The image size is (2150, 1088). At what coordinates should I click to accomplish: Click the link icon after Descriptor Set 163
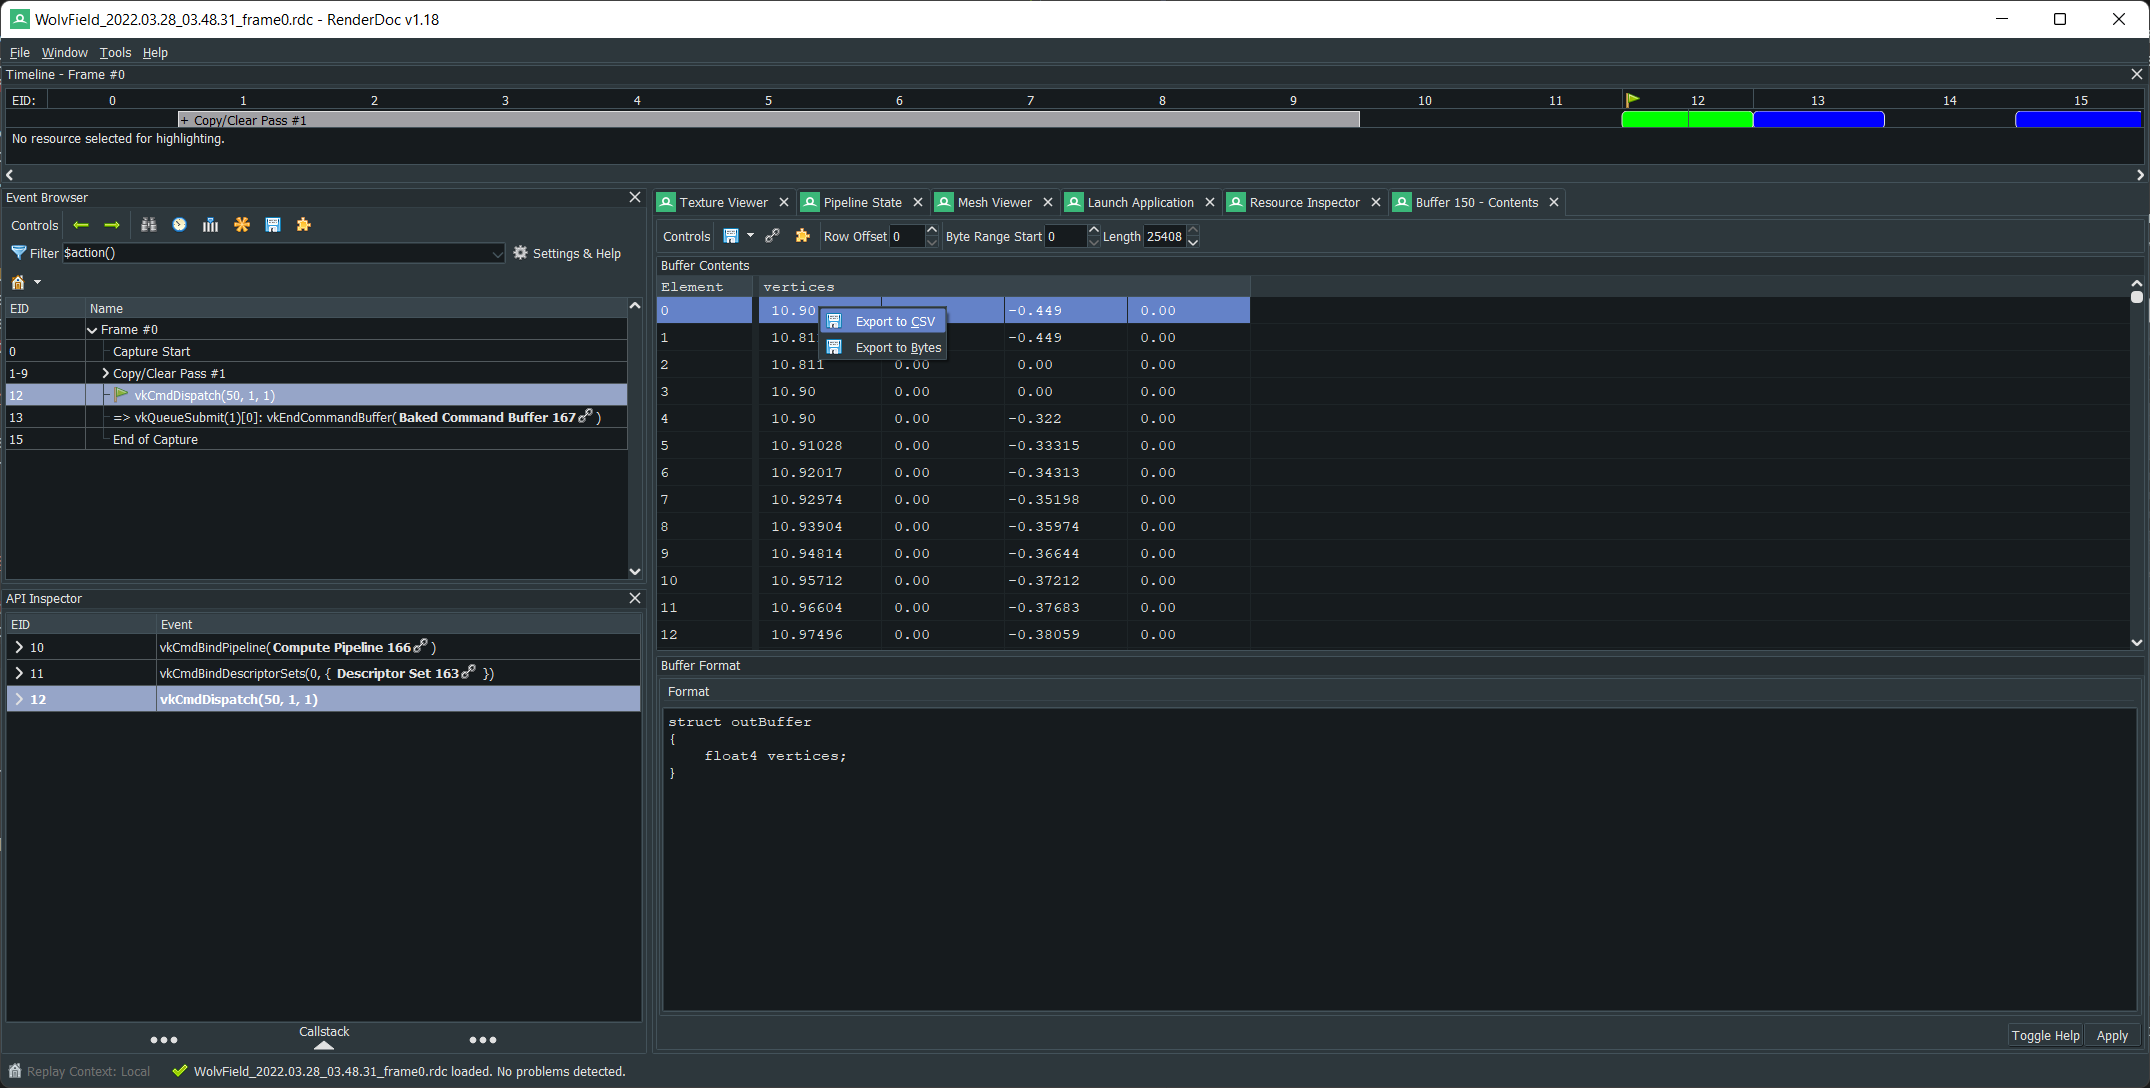click(468, 672)
